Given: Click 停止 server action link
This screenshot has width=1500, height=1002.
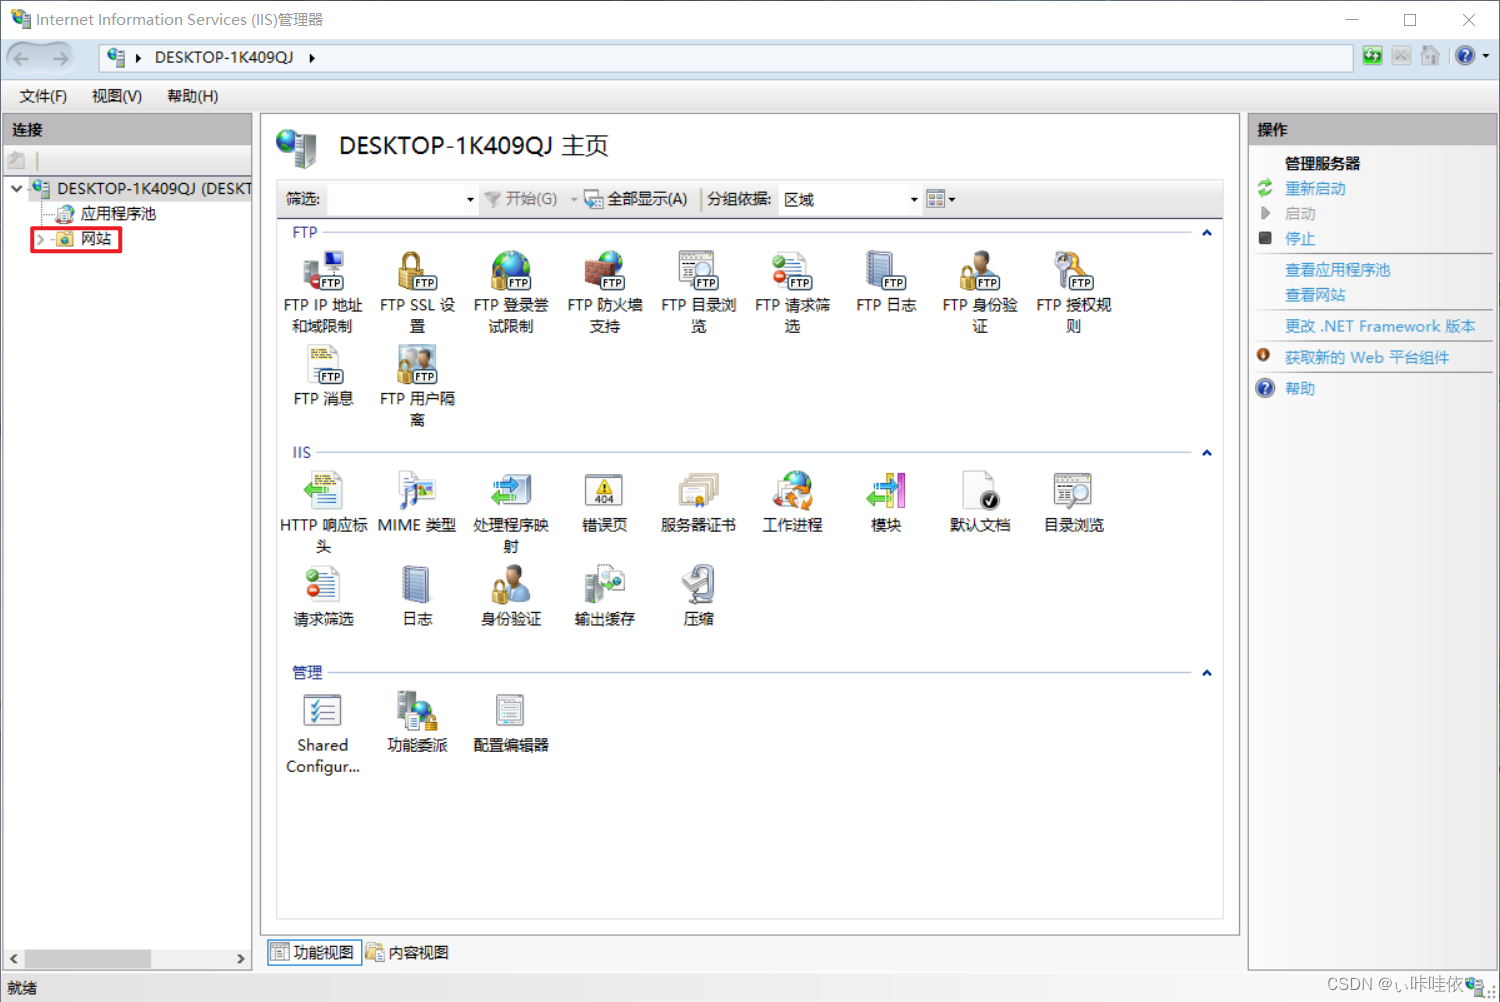Looking at the screenshot, I should 1300,239.
